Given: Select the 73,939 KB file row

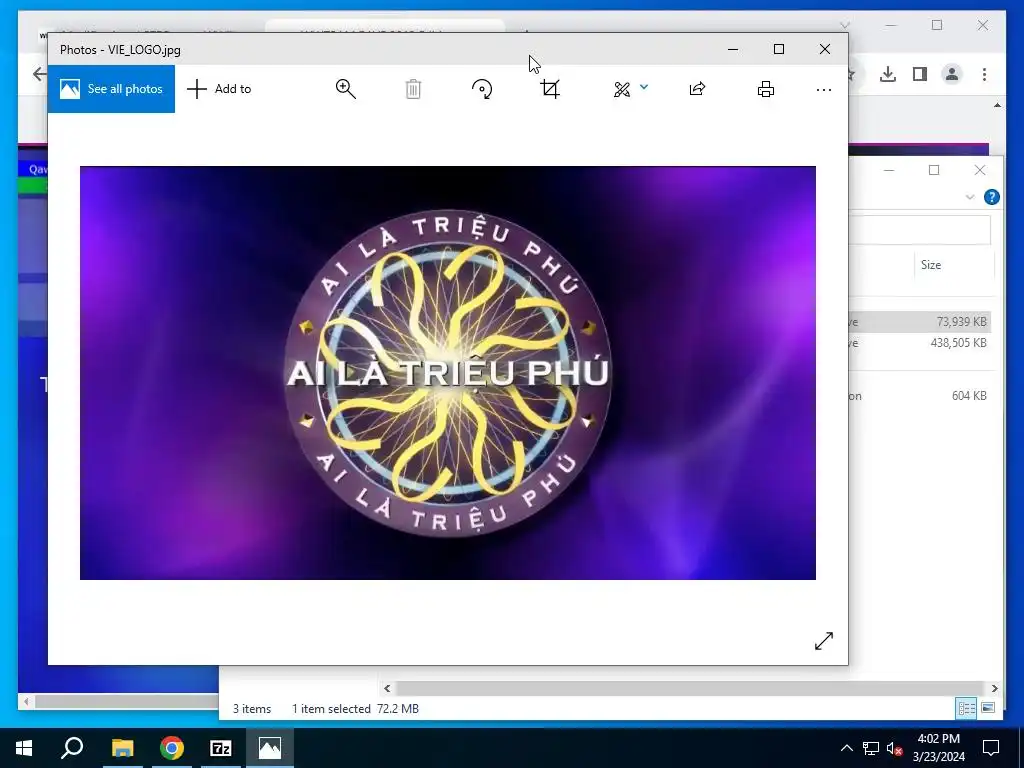Looking at the screenshot, I should [x=920, y=321].
